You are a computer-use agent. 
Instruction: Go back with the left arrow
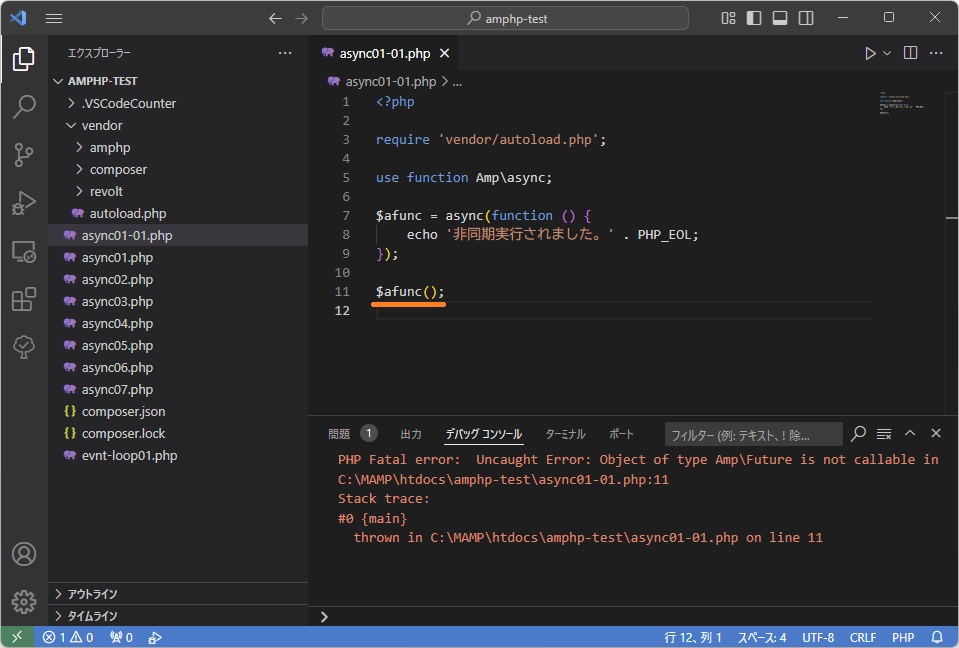[x=275, y=18]
